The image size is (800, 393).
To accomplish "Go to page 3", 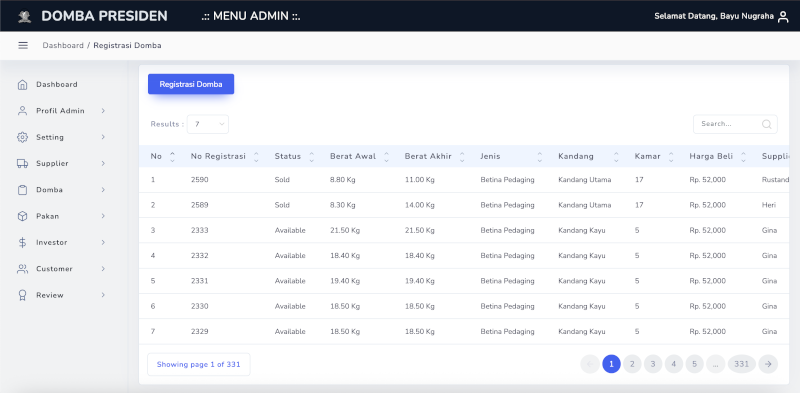I will coord(653,364).
